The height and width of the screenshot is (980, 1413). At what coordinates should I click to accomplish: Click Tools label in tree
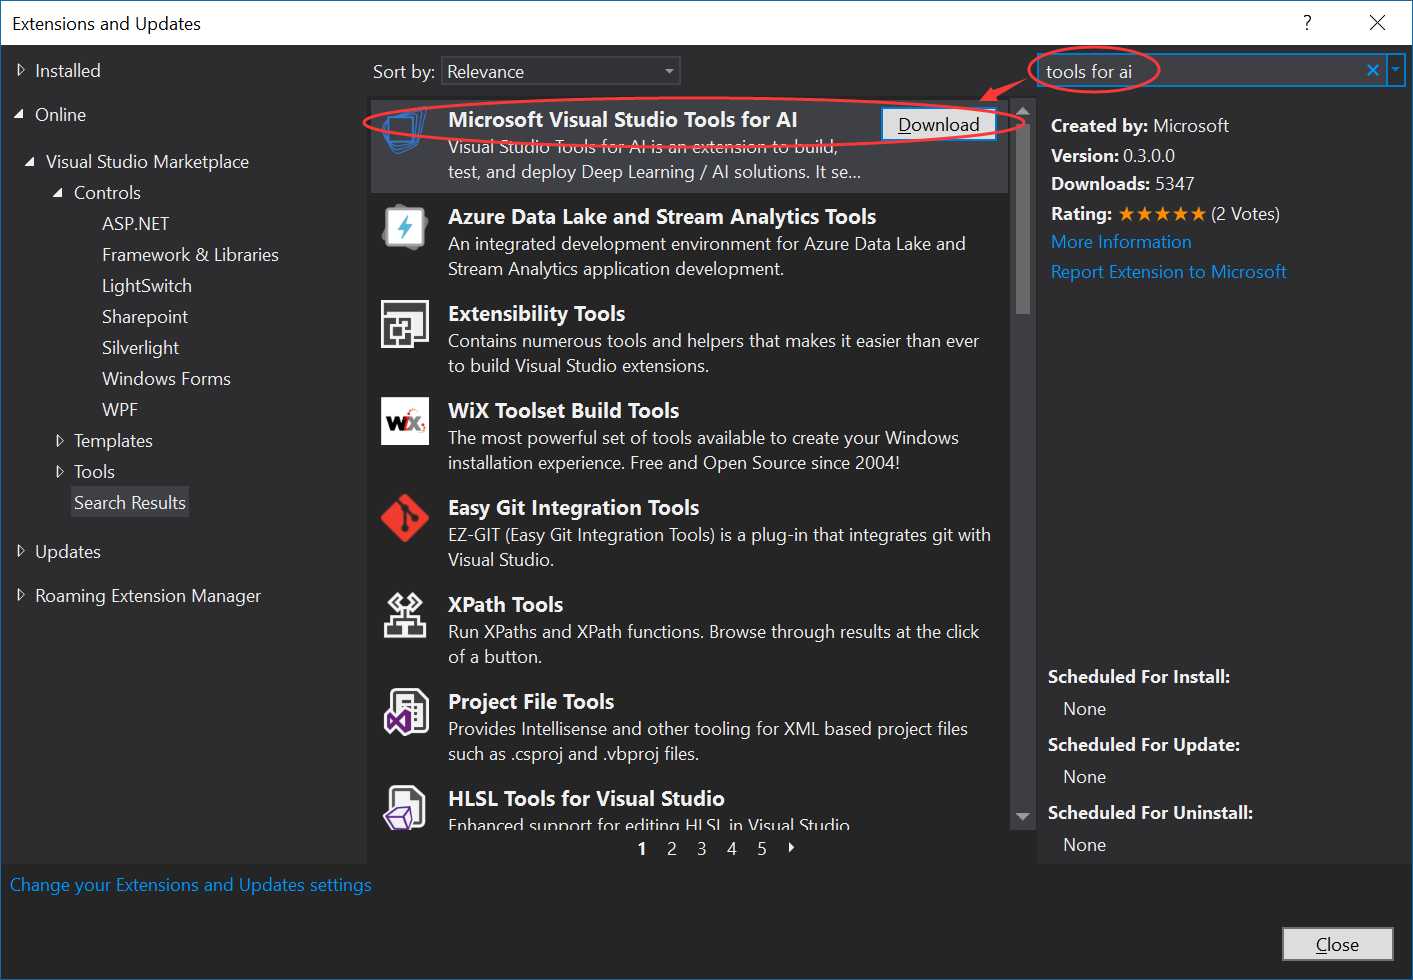94,471
